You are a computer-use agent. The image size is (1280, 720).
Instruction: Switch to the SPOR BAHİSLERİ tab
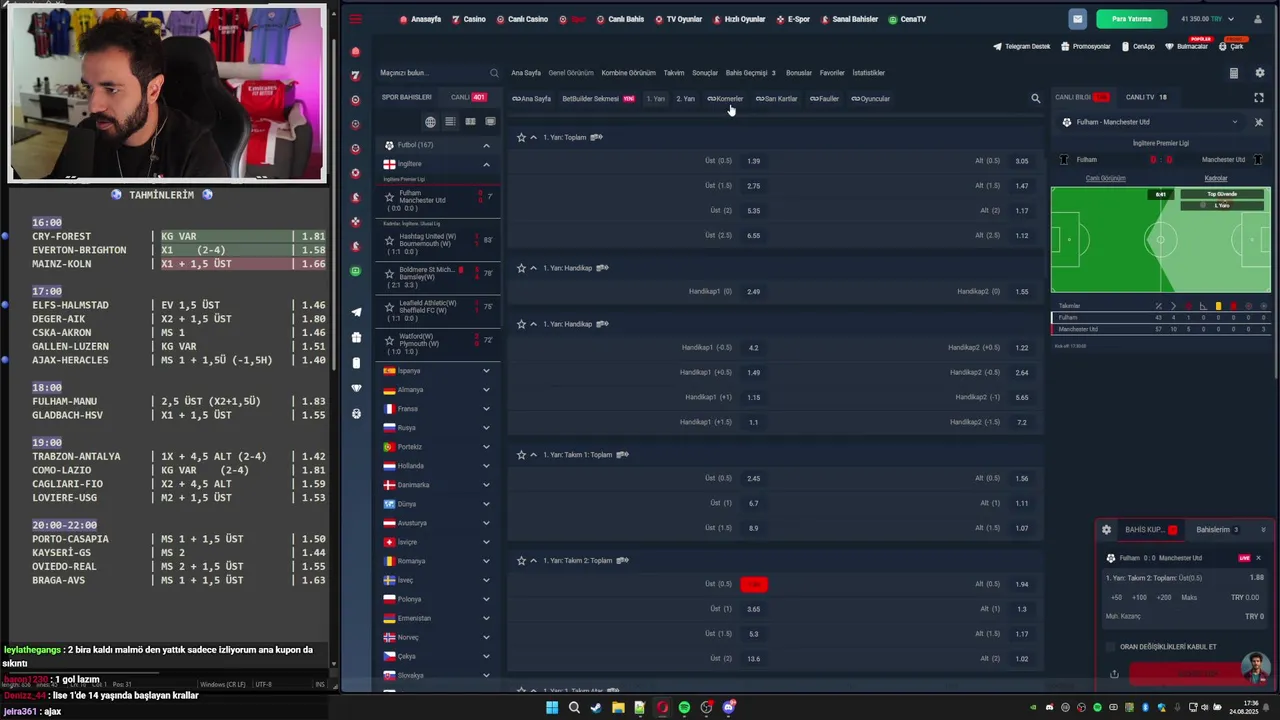pos(407,97)
